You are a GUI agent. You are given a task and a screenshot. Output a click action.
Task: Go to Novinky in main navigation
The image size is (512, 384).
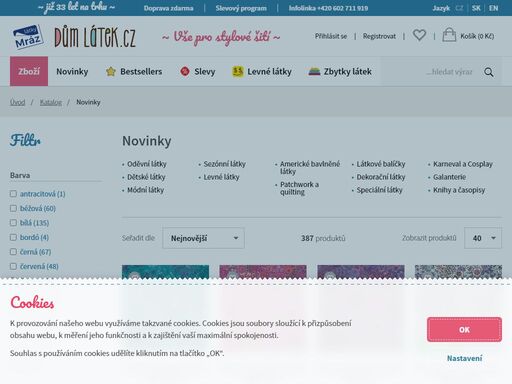coord(72,71)
